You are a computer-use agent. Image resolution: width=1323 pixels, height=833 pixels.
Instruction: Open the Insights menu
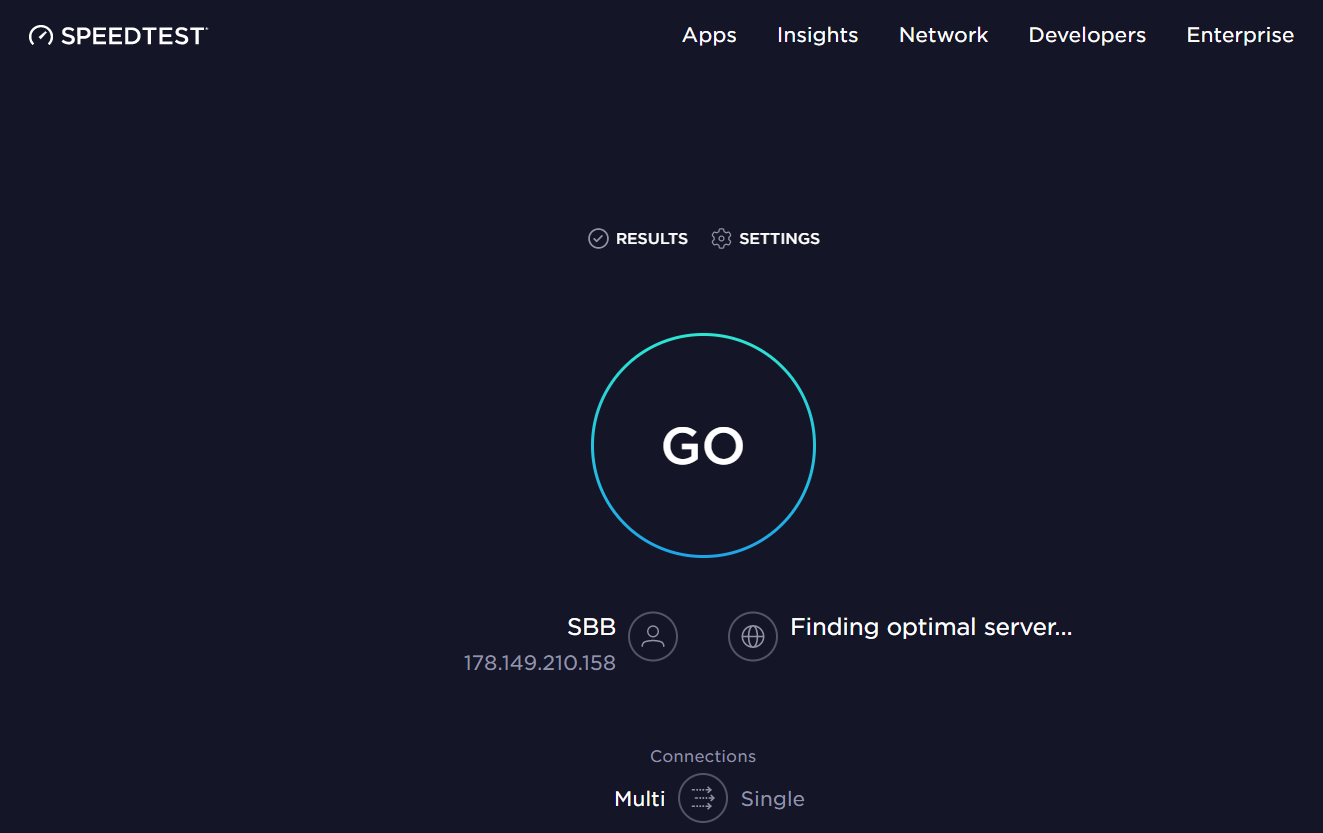pos(817,35)
